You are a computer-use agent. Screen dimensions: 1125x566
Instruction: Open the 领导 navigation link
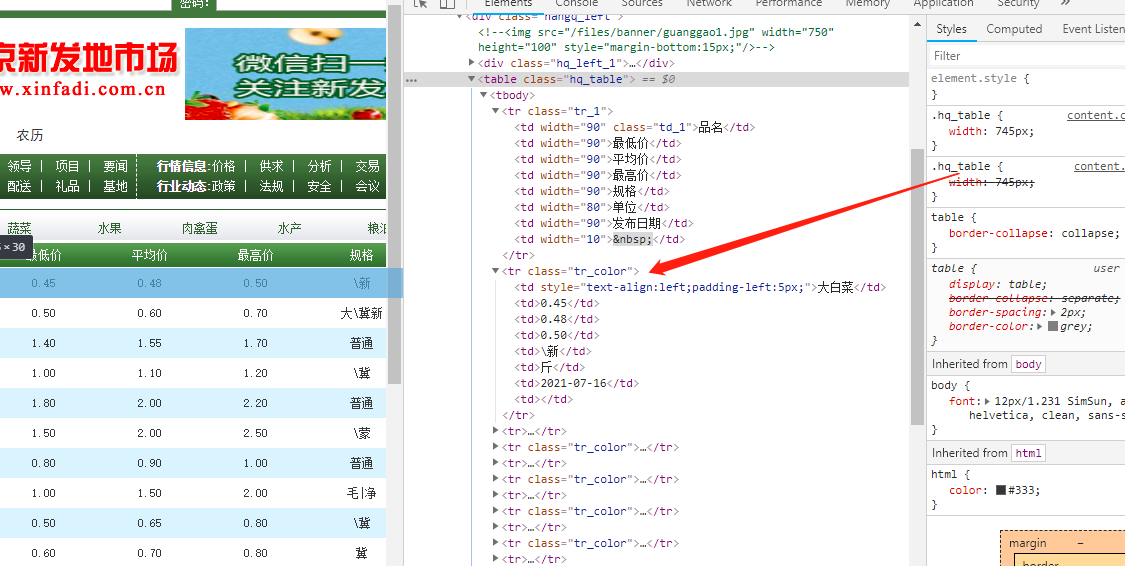pos(20,166)
